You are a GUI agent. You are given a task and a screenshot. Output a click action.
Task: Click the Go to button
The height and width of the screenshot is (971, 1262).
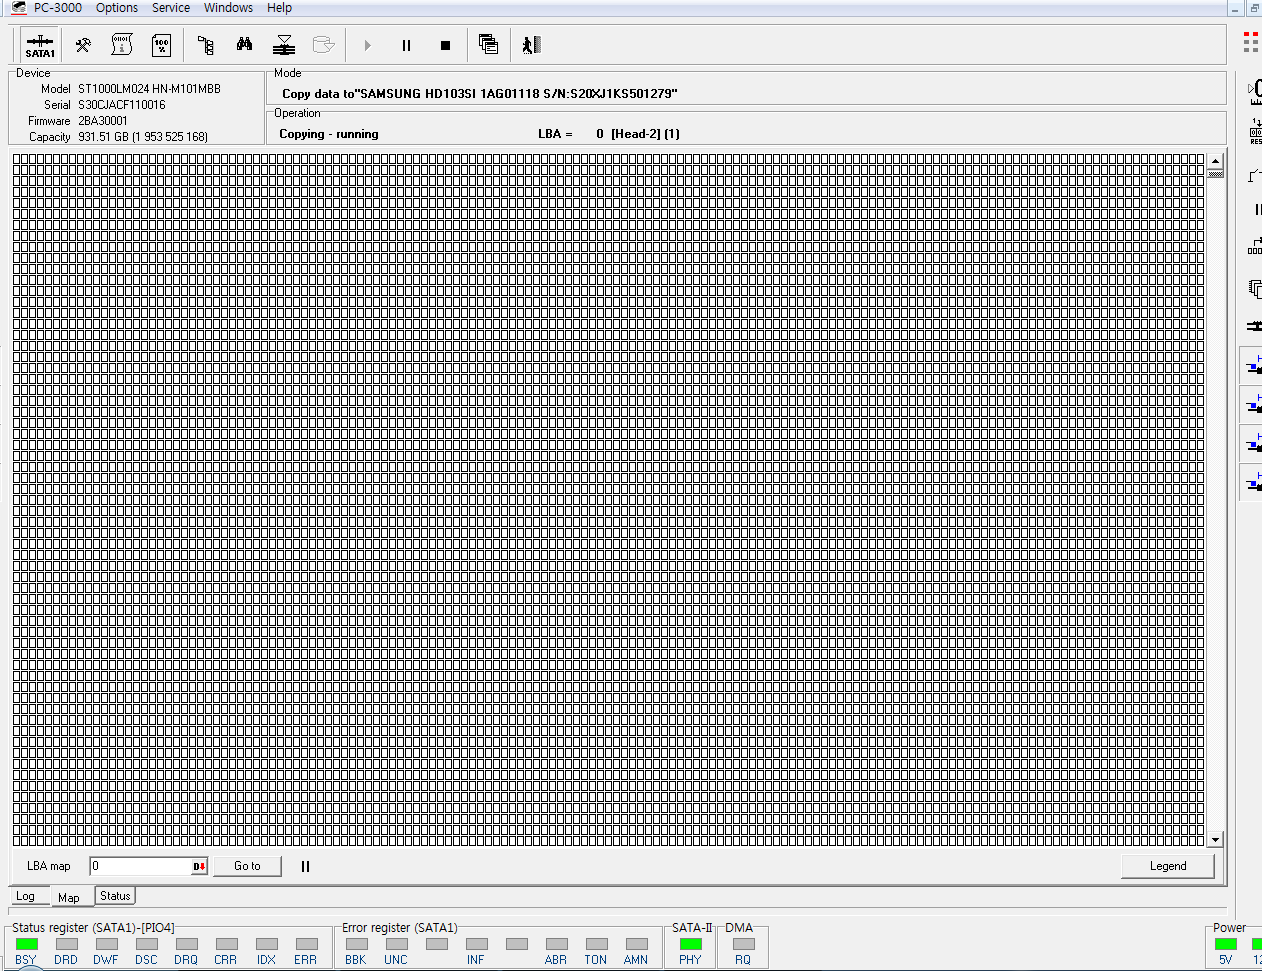247,866
